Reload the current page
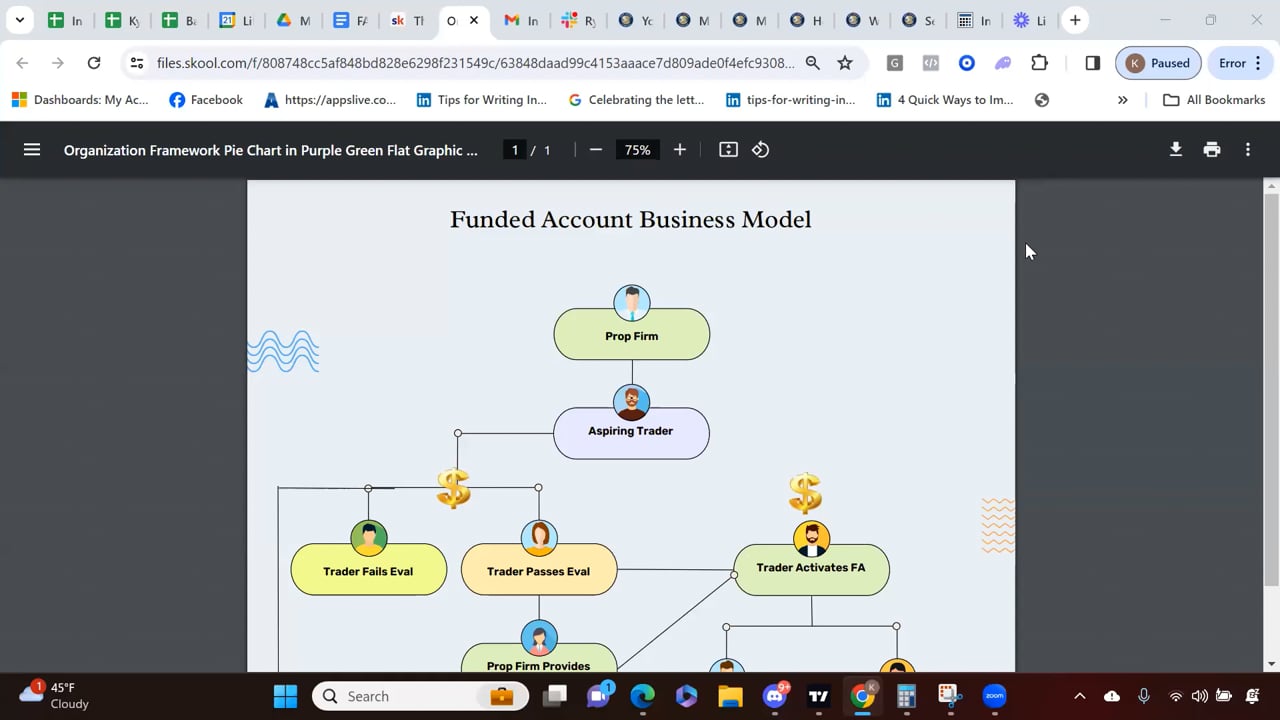 [x=94, y=62]
